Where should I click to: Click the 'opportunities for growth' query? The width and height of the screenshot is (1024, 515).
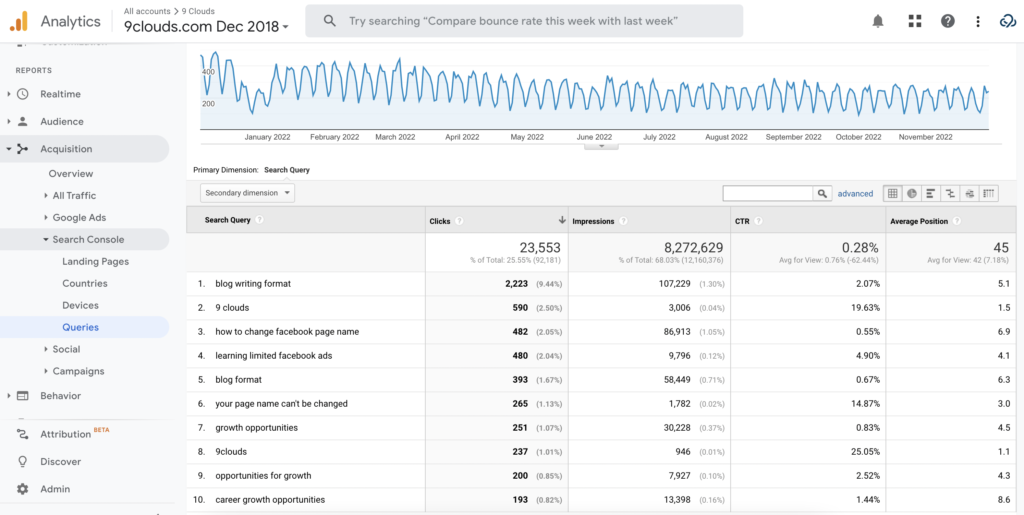tap(263, 476)
